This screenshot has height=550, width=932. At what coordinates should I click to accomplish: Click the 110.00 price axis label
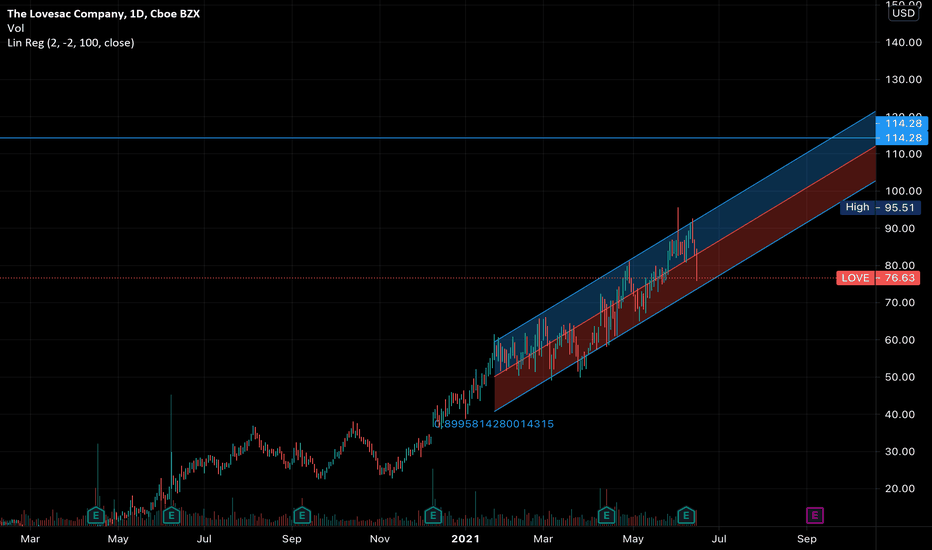coord(903,154)
